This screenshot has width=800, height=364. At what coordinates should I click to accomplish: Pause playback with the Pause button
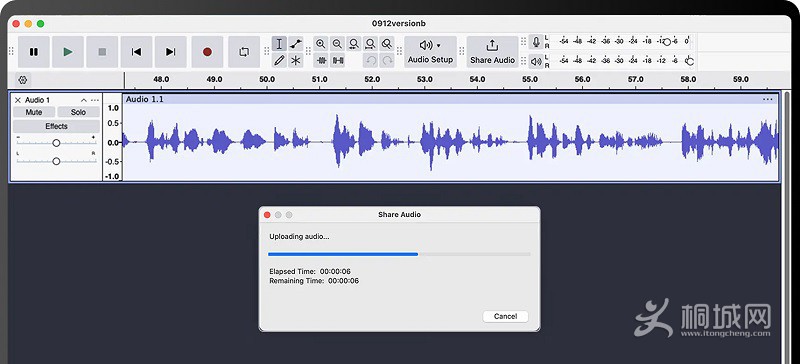34,52
